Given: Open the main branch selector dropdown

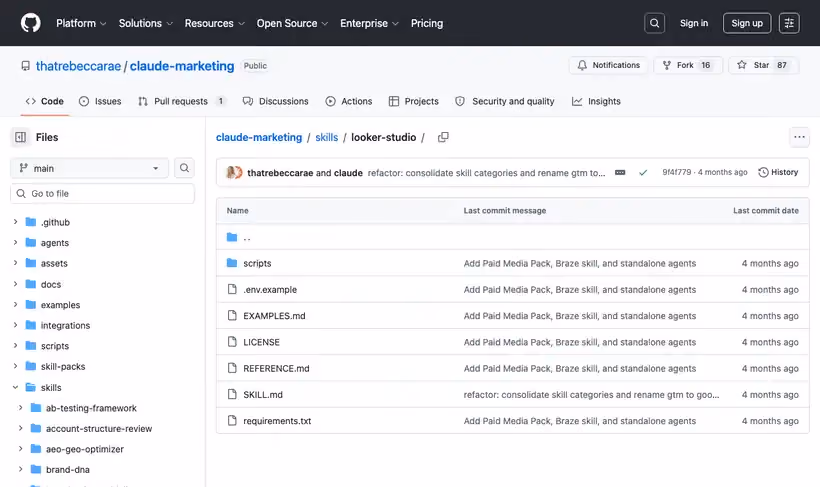Looking at the screenshot, I should click(89, 168).
